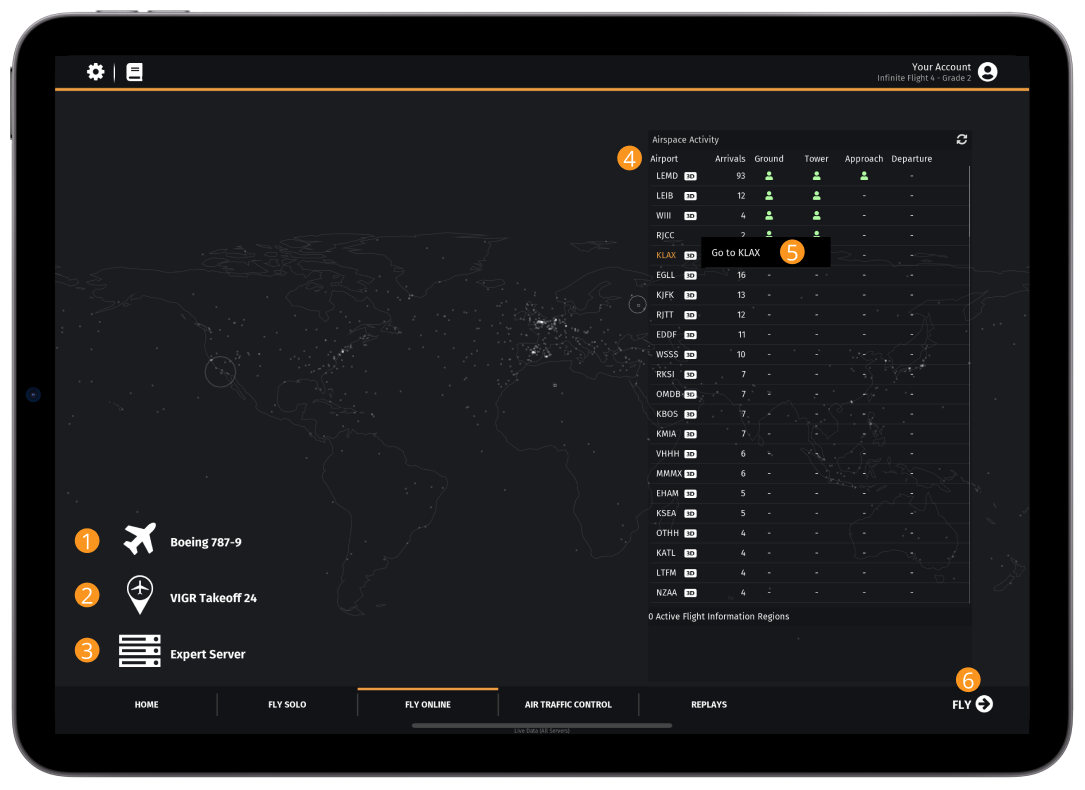This screenshot has height=790, width=1085.
Task: Open the user guide book icon
Action: click(134, 72)
